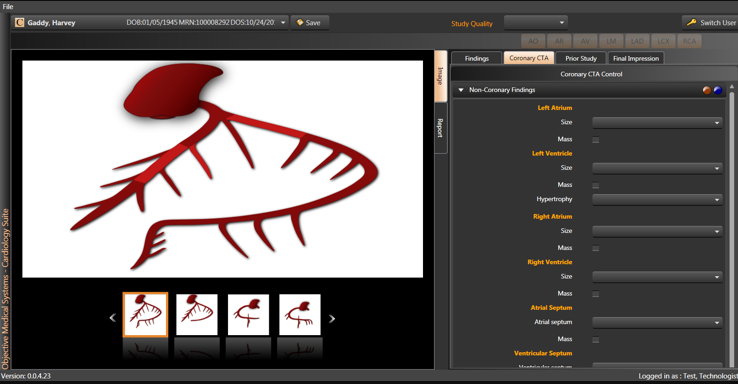Show next thumbnails with the right arrow
738x384 pixels.
pos(332,319)
